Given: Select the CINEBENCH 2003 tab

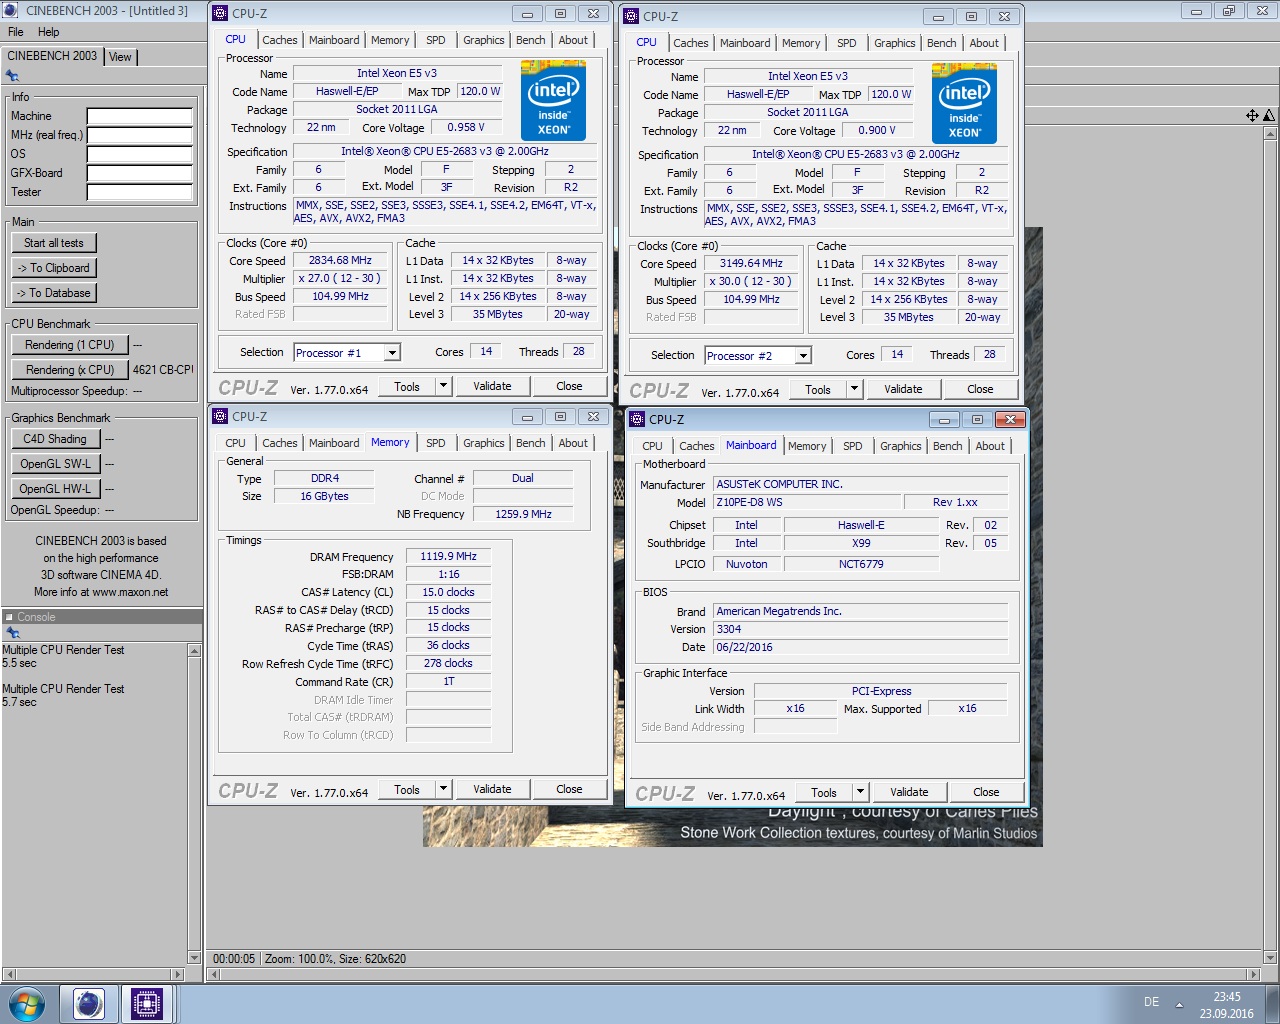Looking at the screenshot, I should 52,56.
